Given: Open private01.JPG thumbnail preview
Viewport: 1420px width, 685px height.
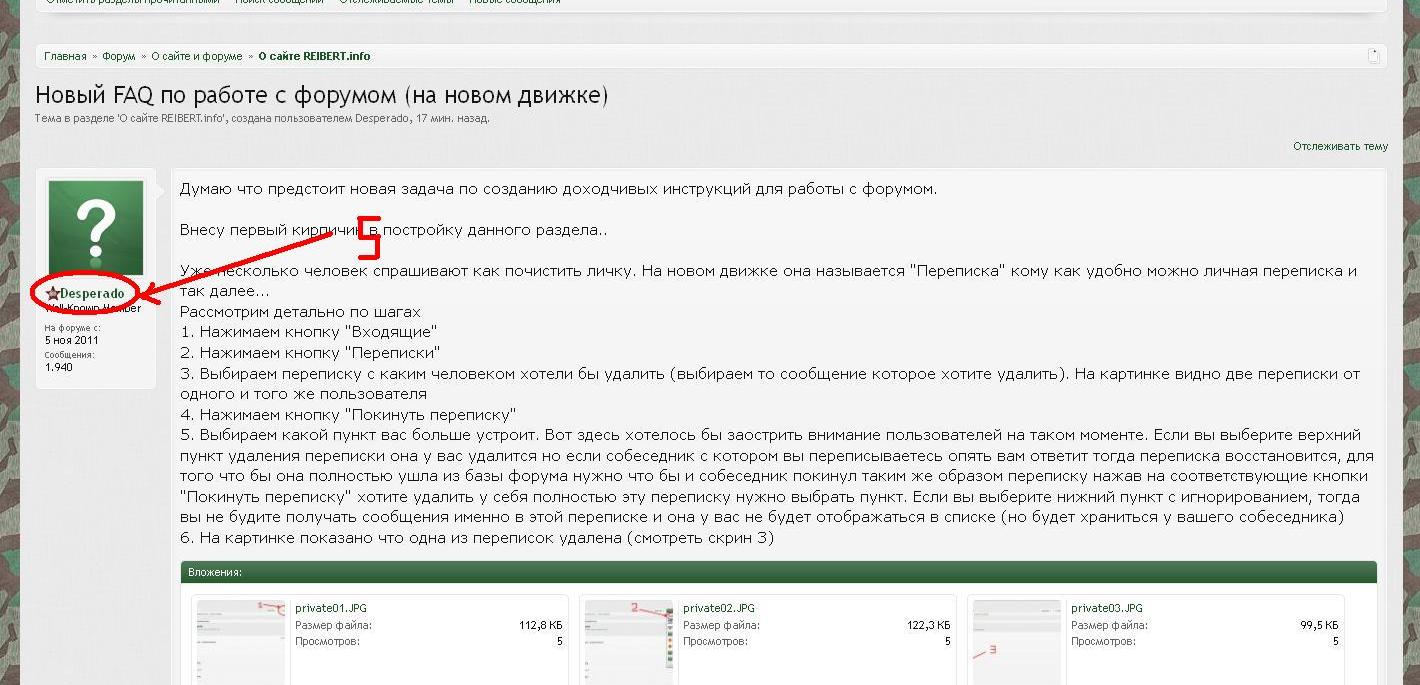Looking at the screenshot, I should point(240,642).
